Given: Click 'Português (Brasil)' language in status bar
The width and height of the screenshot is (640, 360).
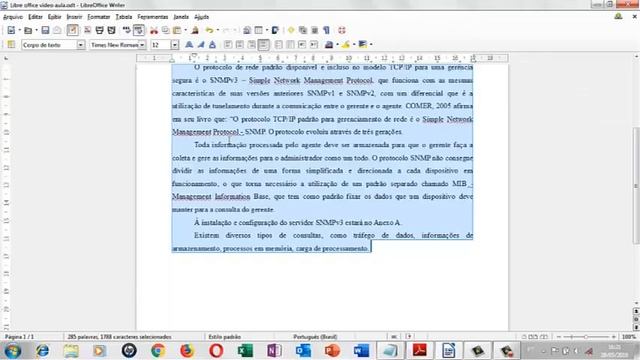Looking at the screenshot, I should click(x=315, y=337).
